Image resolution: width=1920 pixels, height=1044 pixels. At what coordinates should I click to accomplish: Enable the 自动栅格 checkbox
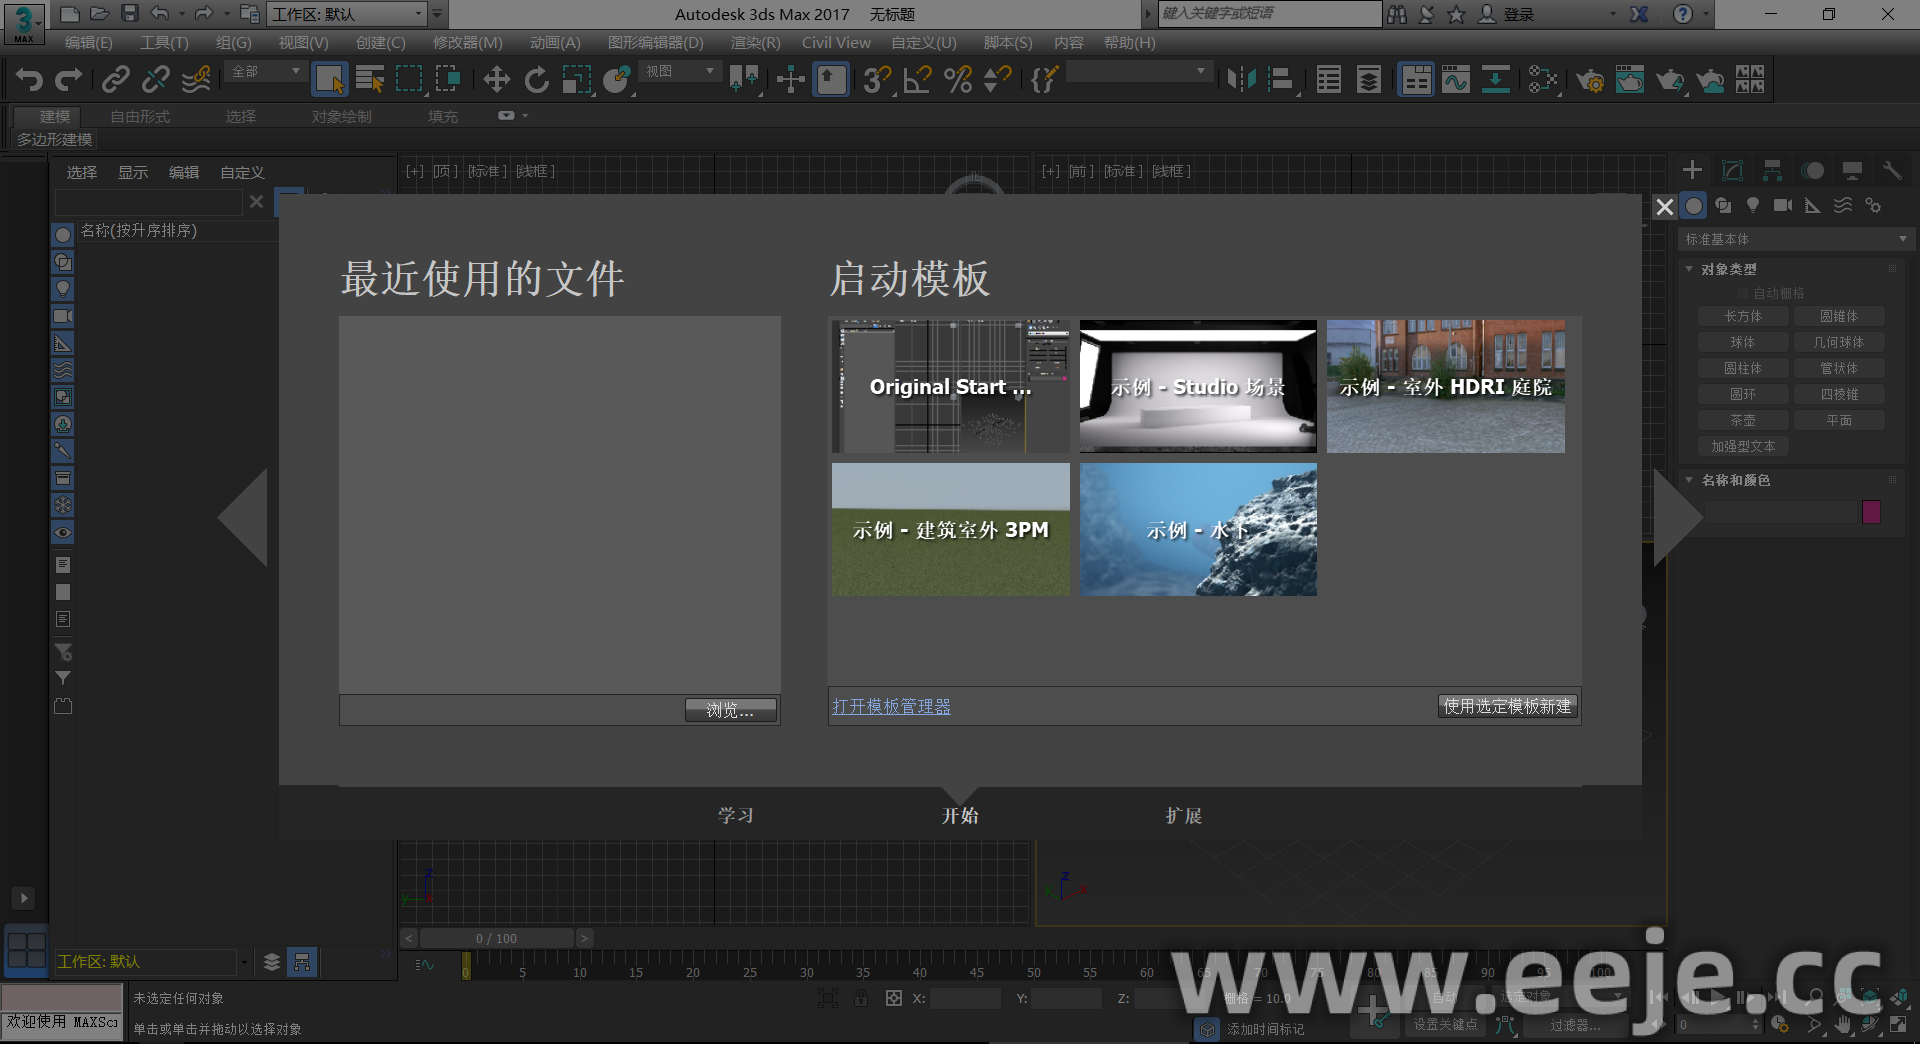[x=1743, y=293]
